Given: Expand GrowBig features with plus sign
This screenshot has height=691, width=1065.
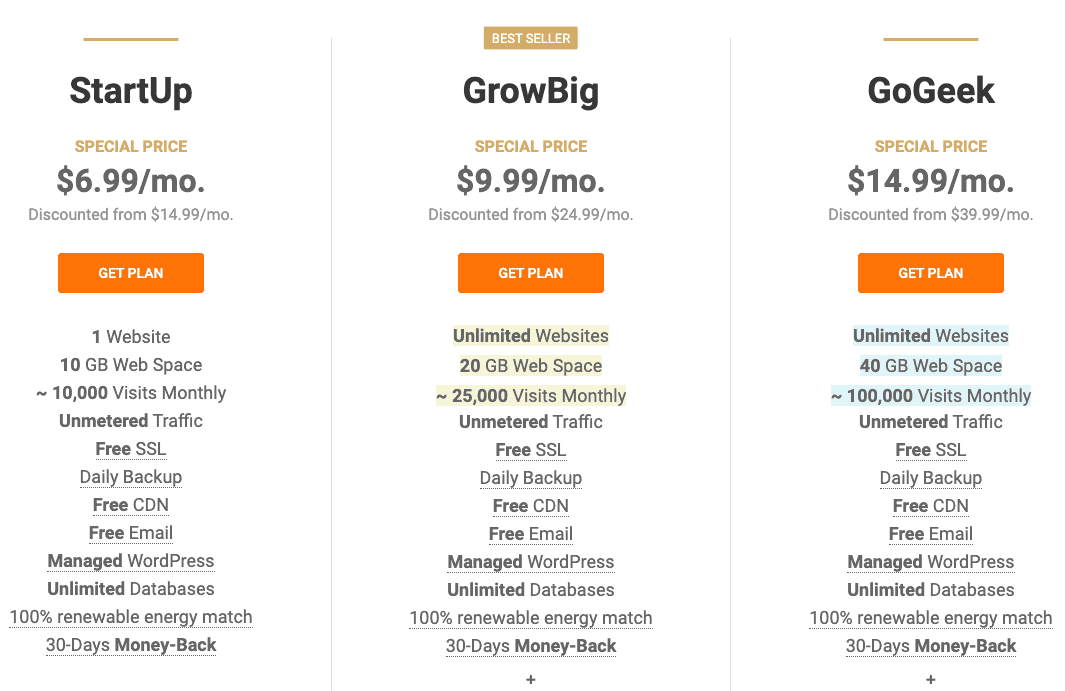Looking at the screenshot, I should tap(531, 680).
